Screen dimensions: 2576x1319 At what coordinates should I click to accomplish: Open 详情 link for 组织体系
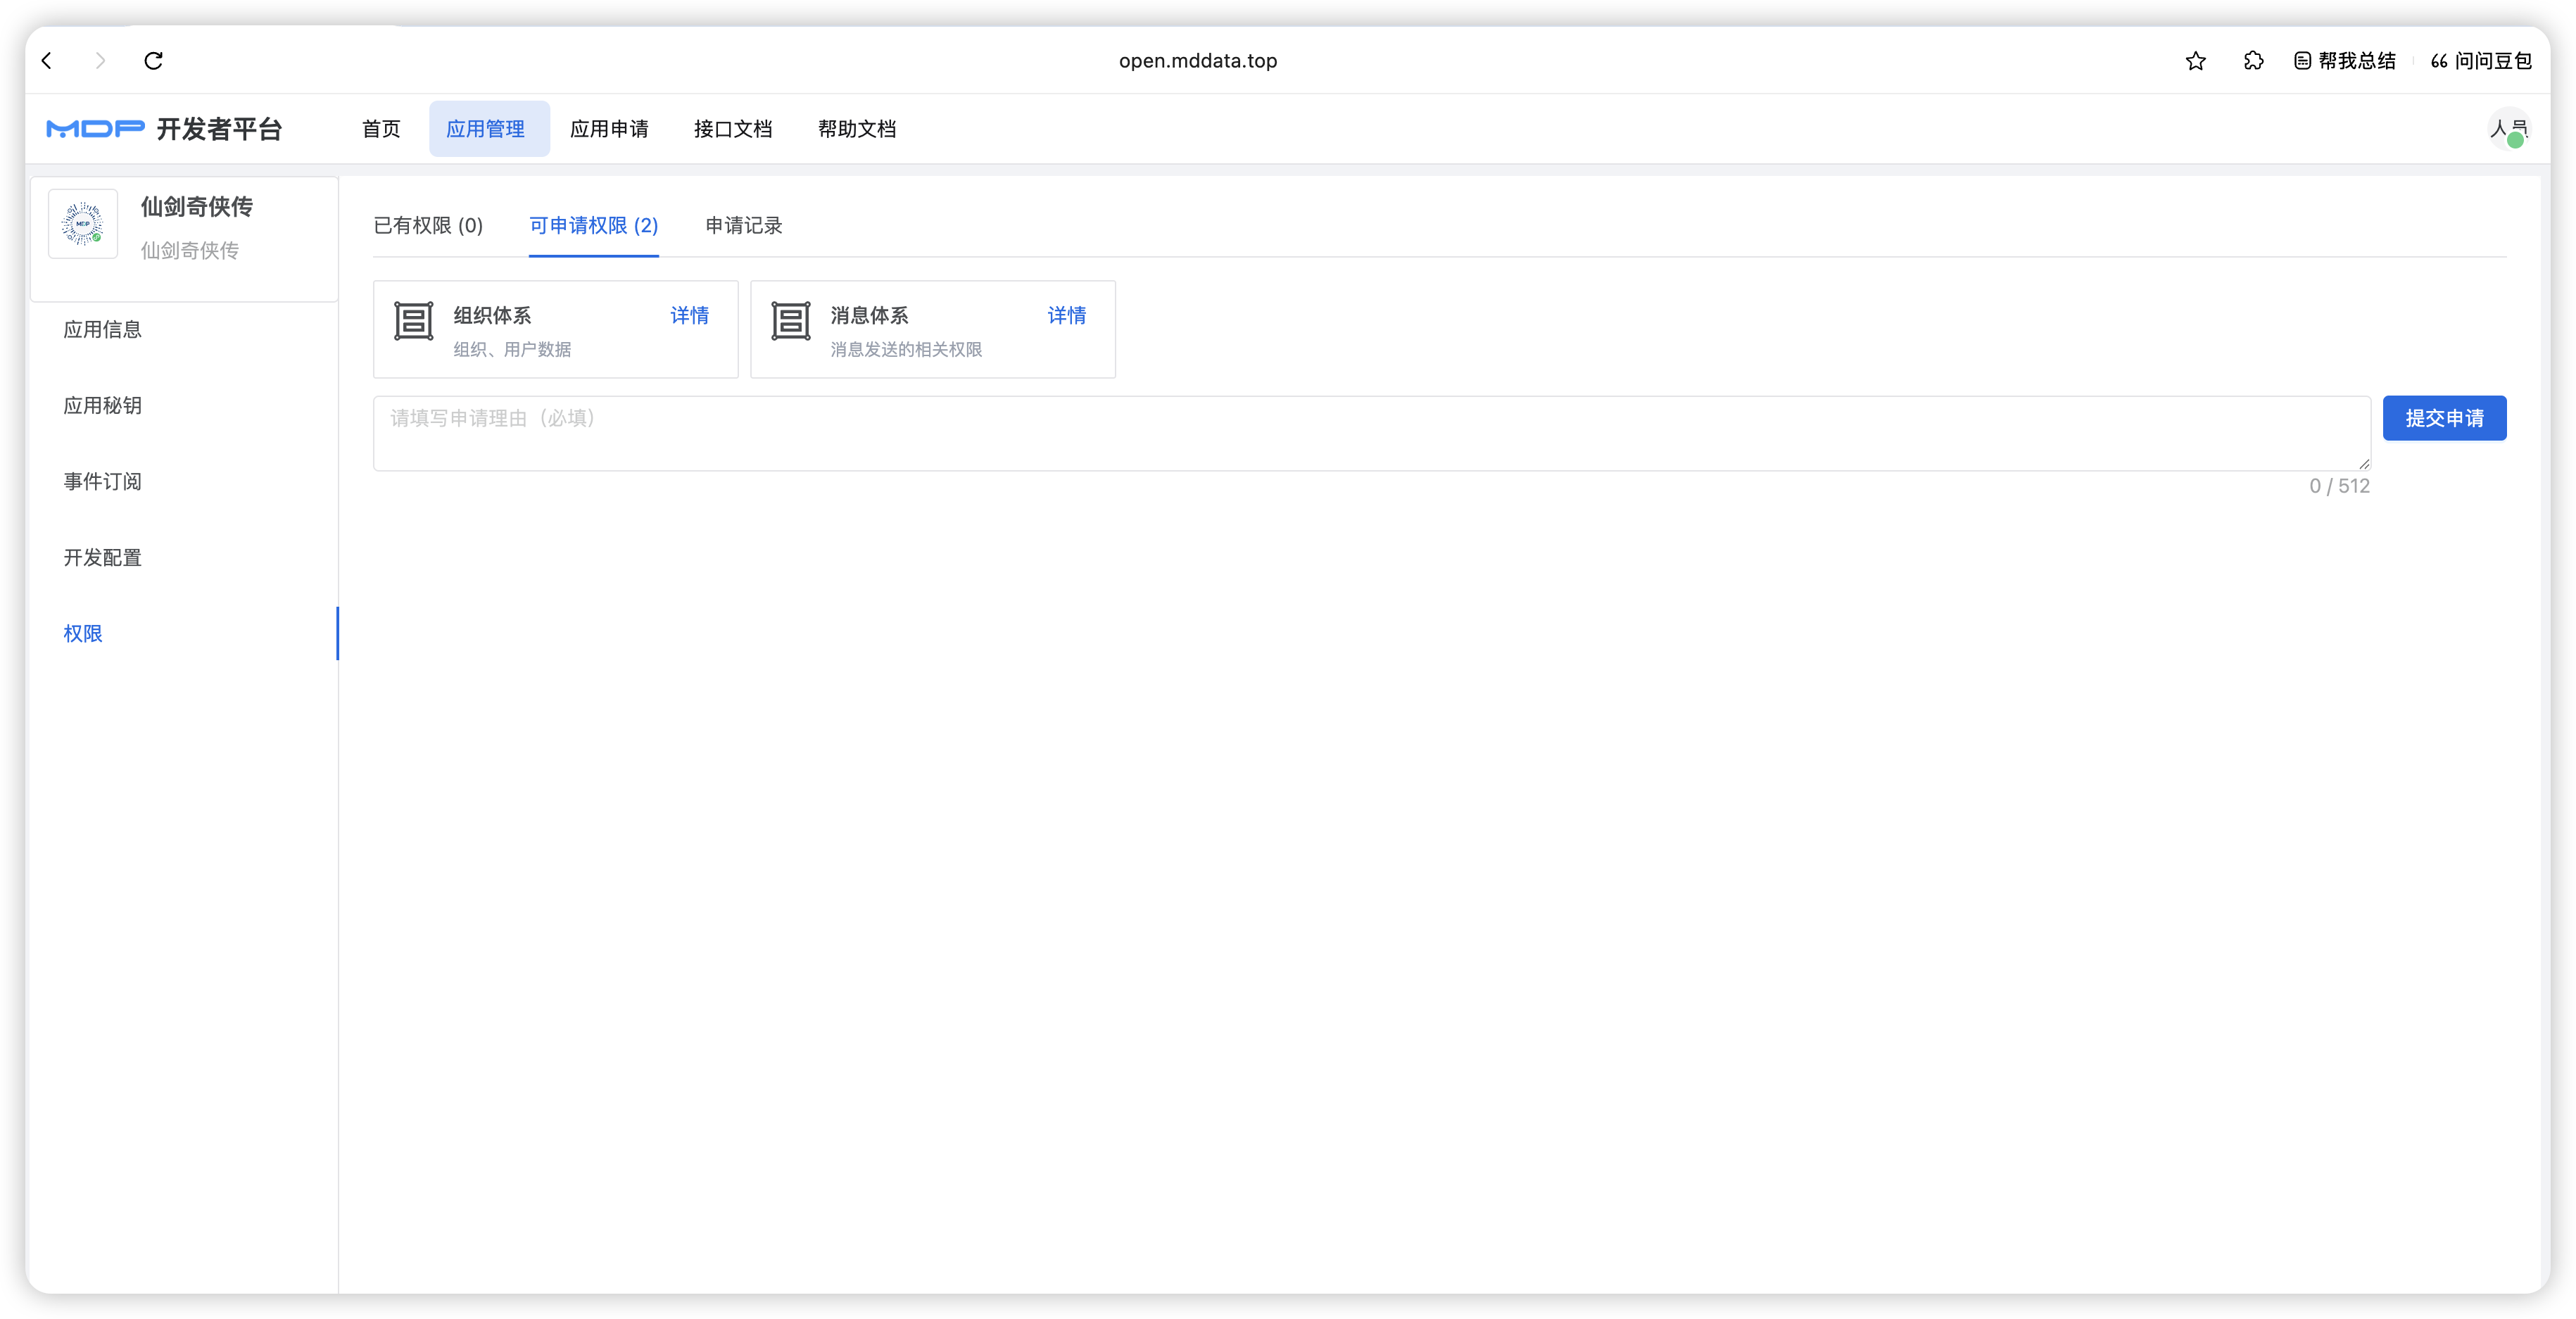click(689, 315)
